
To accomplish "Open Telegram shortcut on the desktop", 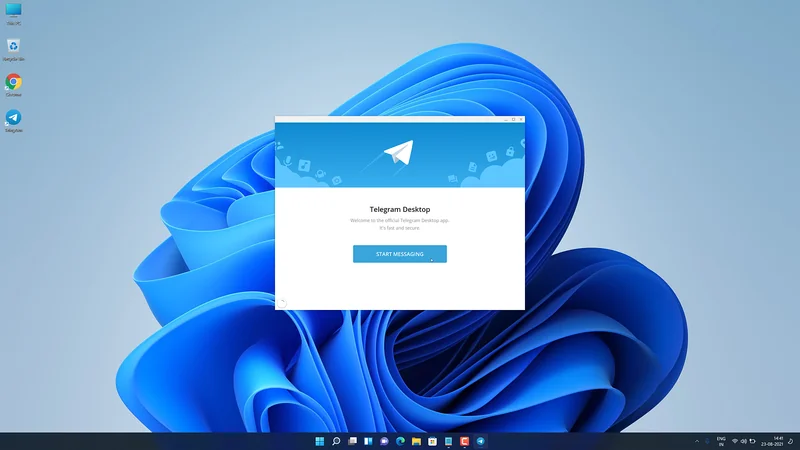I will [14, 118].
